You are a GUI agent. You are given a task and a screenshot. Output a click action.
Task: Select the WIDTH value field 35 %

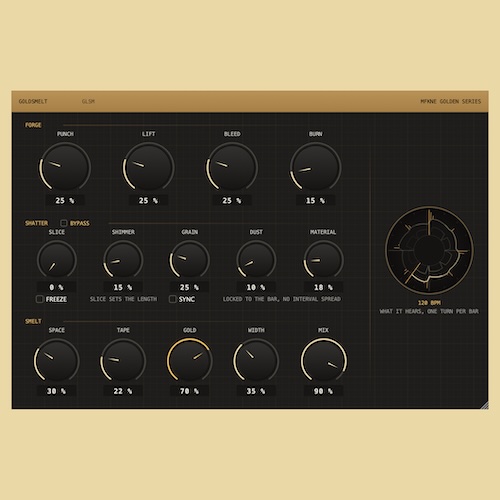point(256,391)
